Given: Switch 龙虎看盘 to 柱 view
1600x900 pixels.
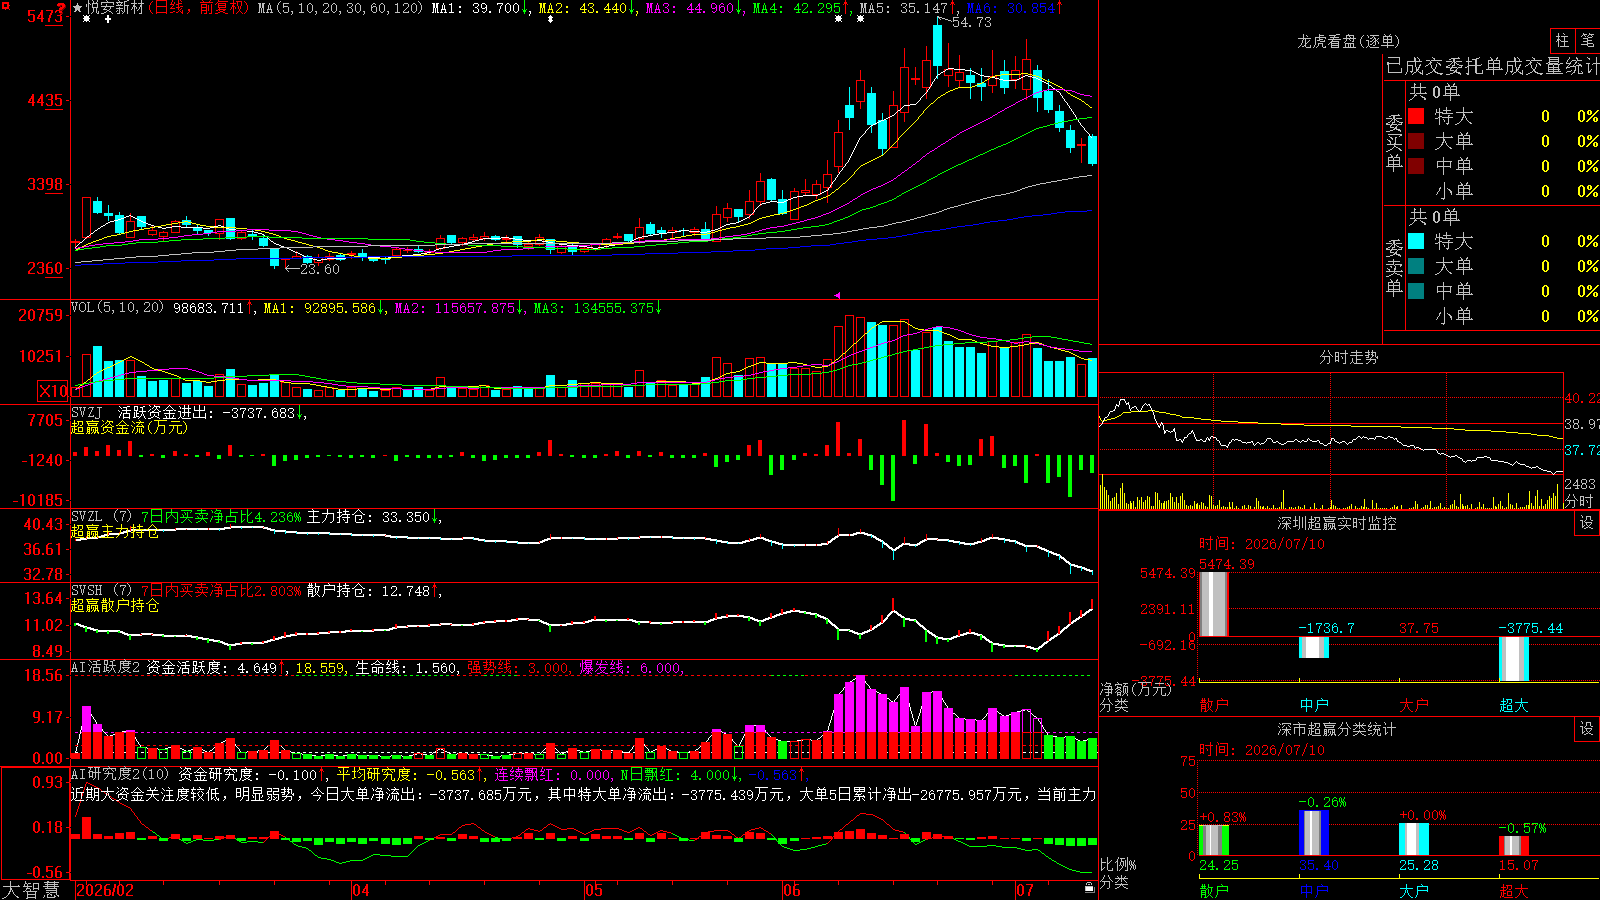Looking at the screenshot, I should 1562,40.
